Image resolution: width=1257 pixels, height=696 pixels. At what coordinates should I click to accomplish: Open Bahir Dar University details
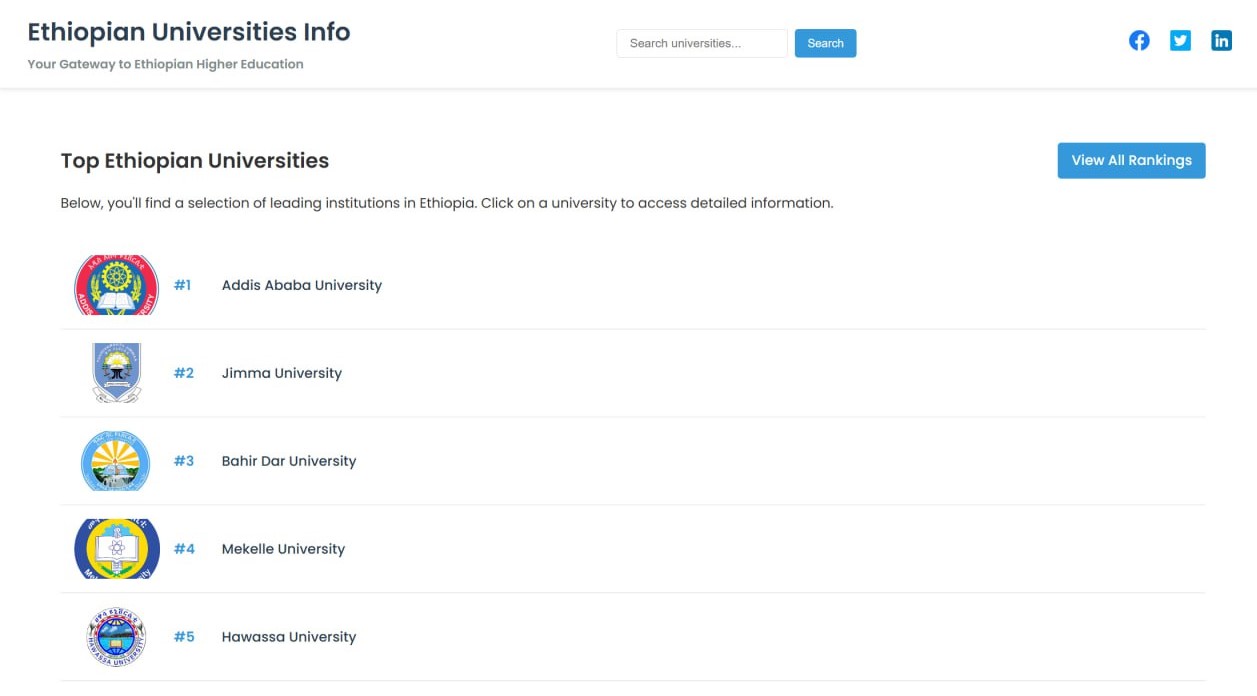point(289,461)
